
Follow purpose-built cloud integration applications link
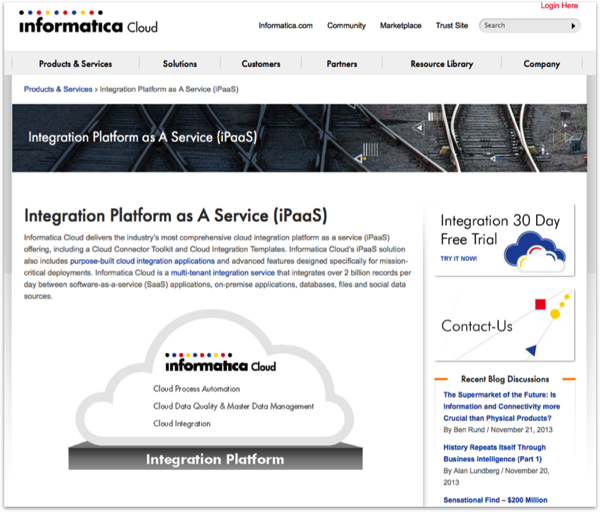tap(142, 261)
